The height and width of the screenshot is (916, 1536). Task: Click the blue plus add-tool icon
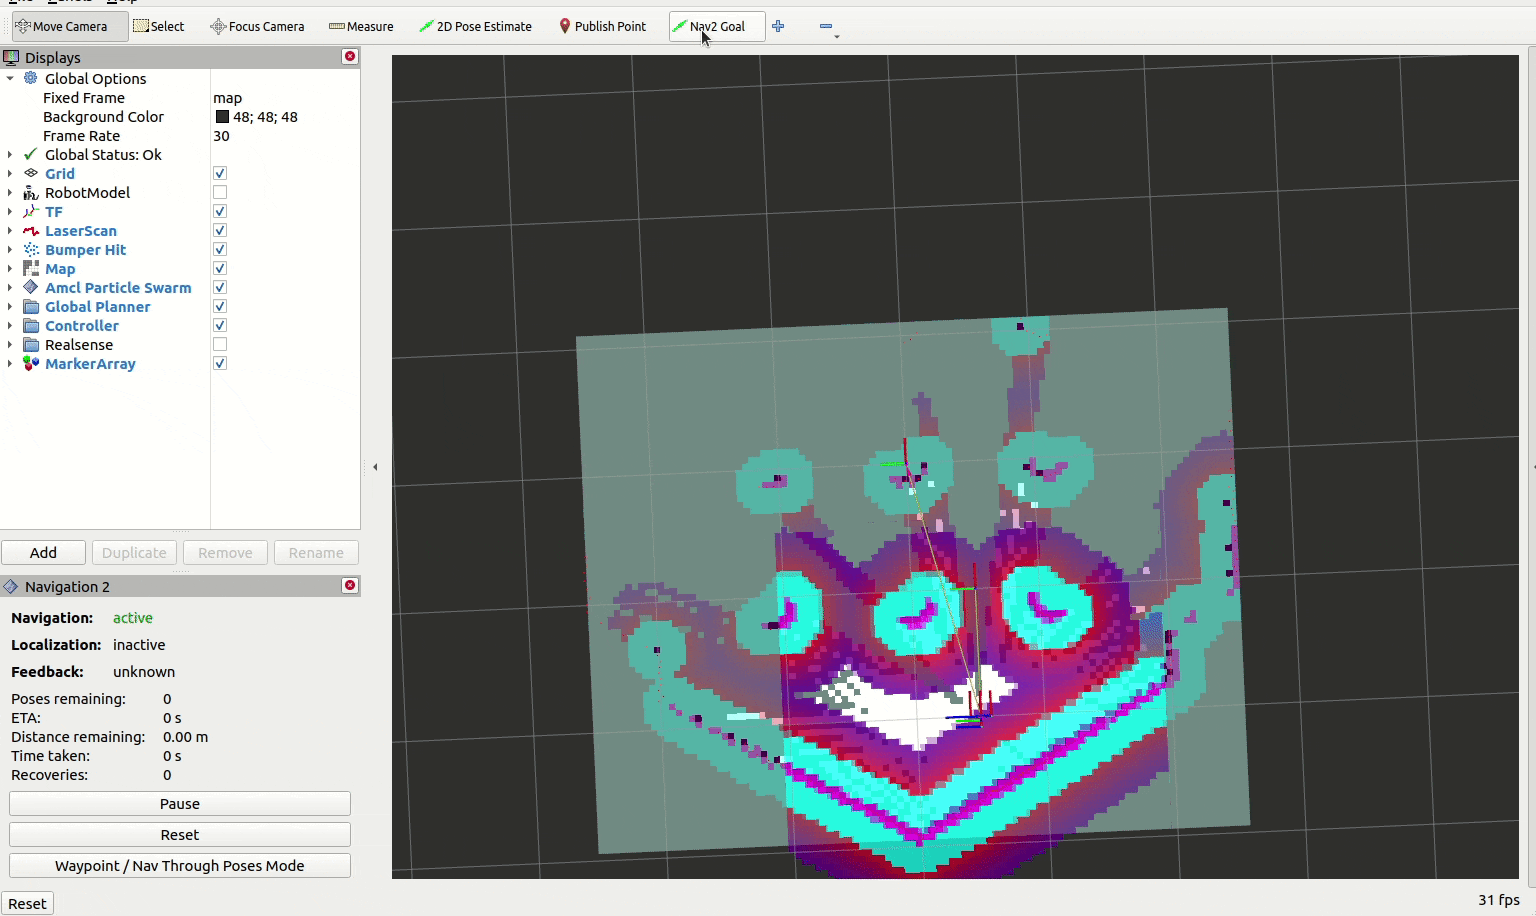click(x=778, y=27)
